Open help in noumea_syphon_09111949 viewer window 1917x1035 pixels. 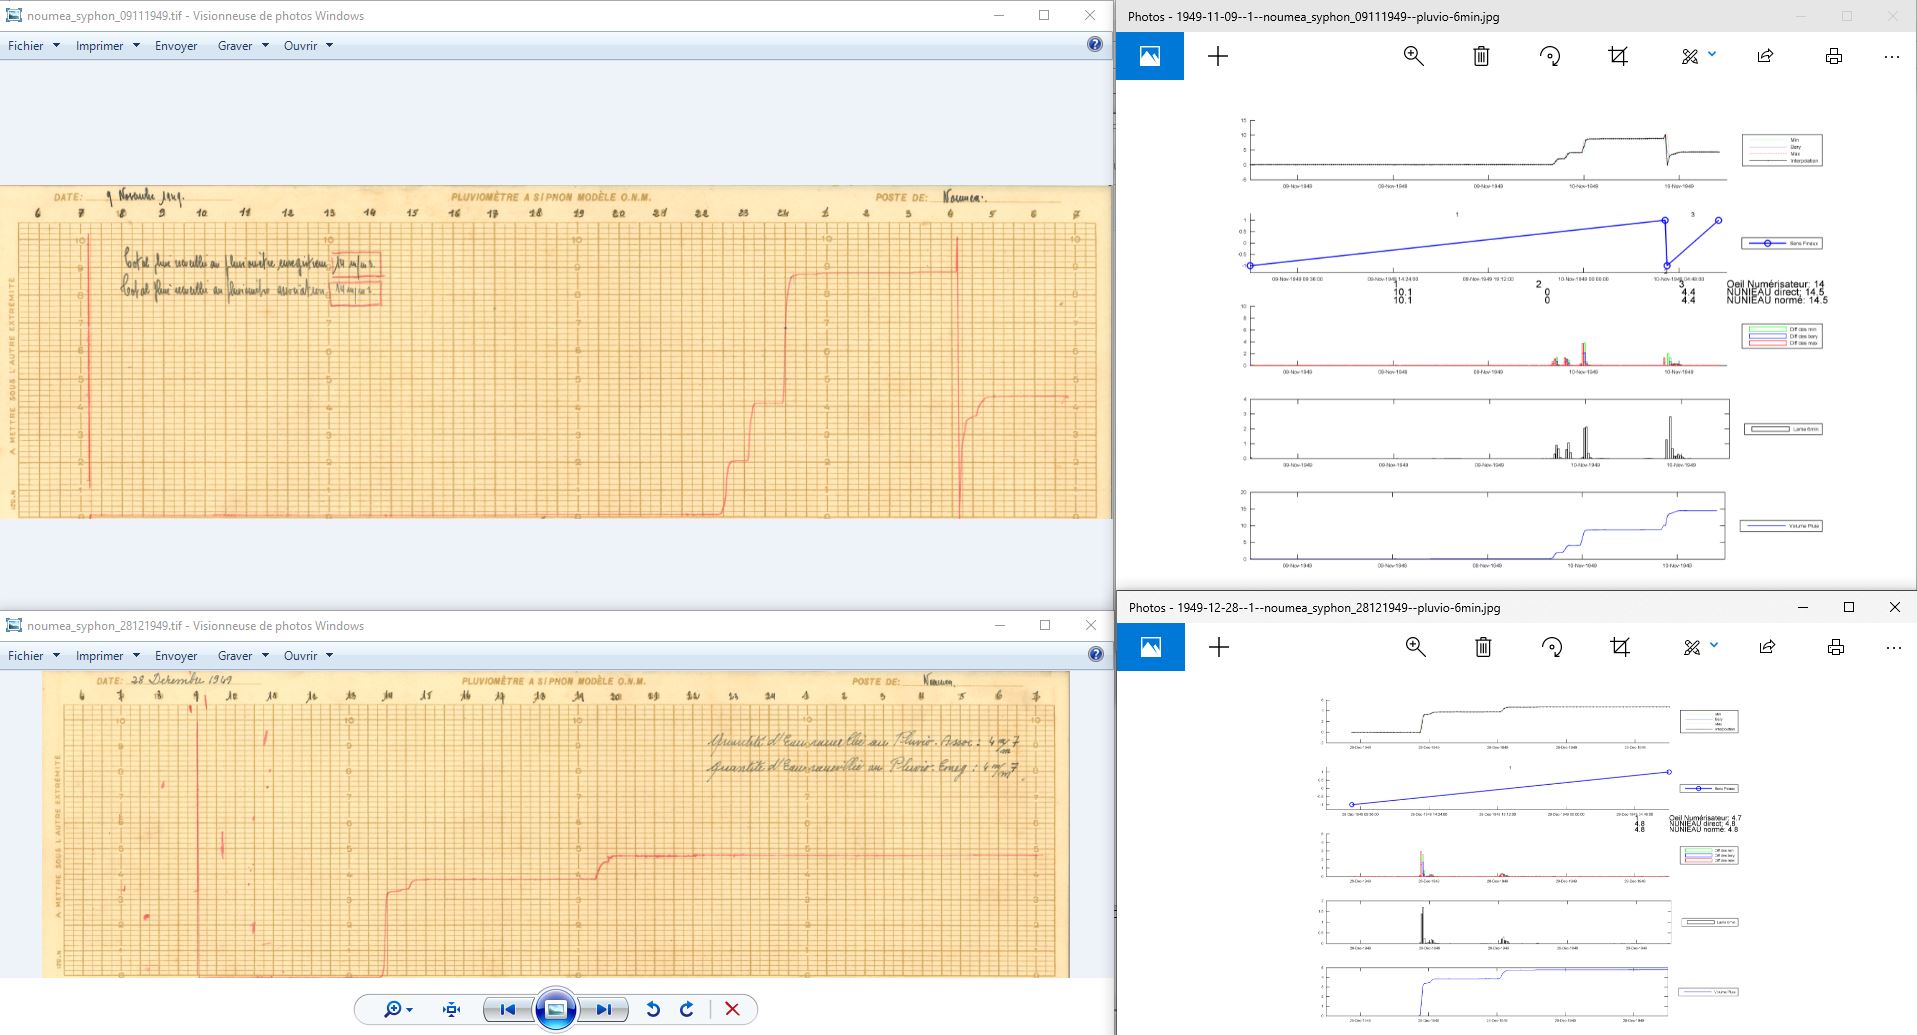click(x=1094, y=45)
